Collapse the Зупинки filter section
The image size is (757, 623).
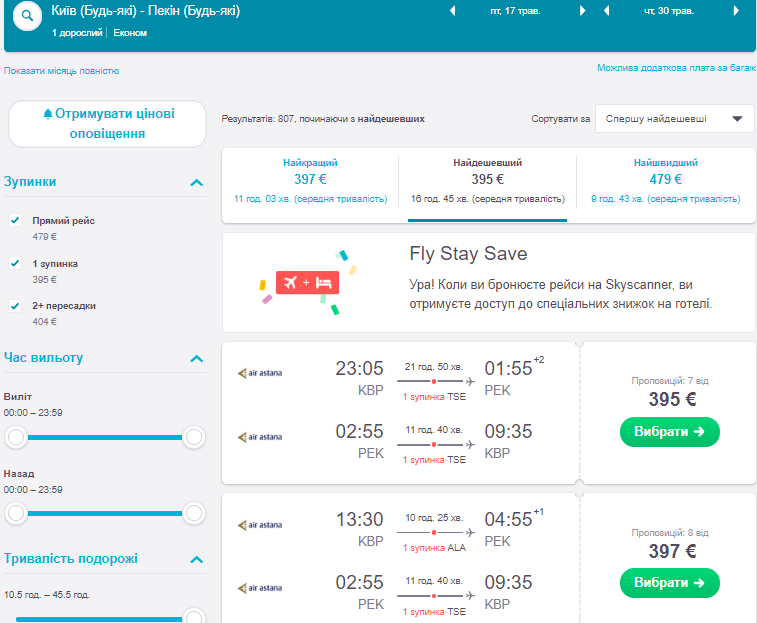[197, 182]
